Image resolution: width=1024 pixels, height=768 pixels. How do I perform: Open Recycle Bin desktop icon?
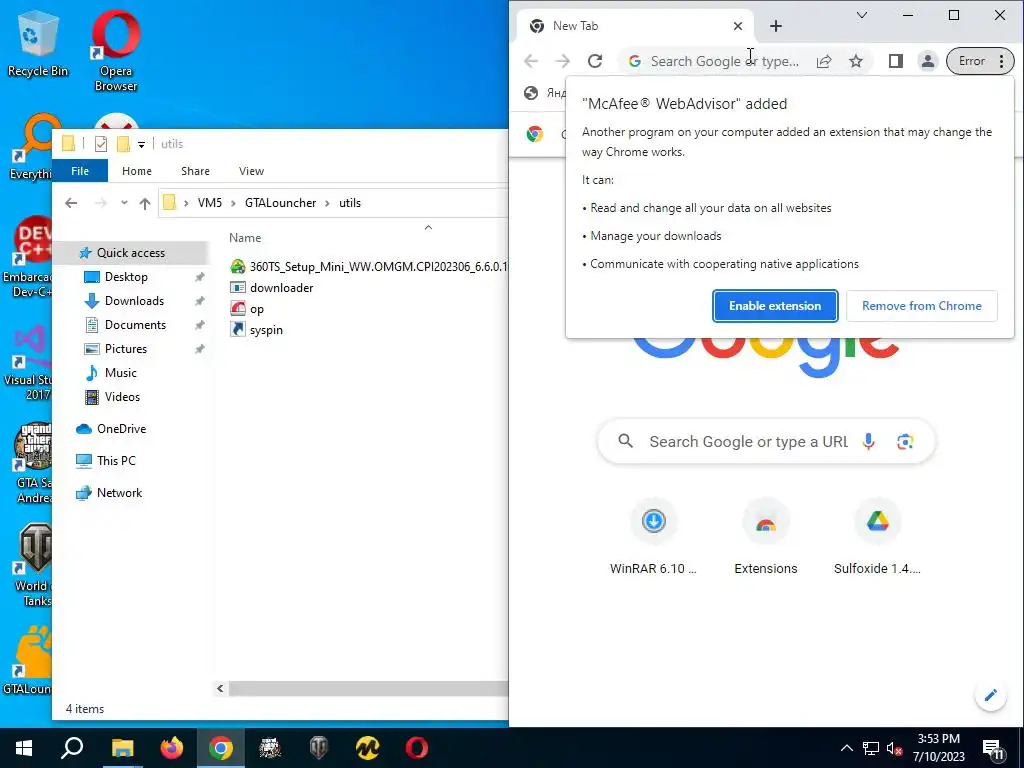click(x=38, y=44)
